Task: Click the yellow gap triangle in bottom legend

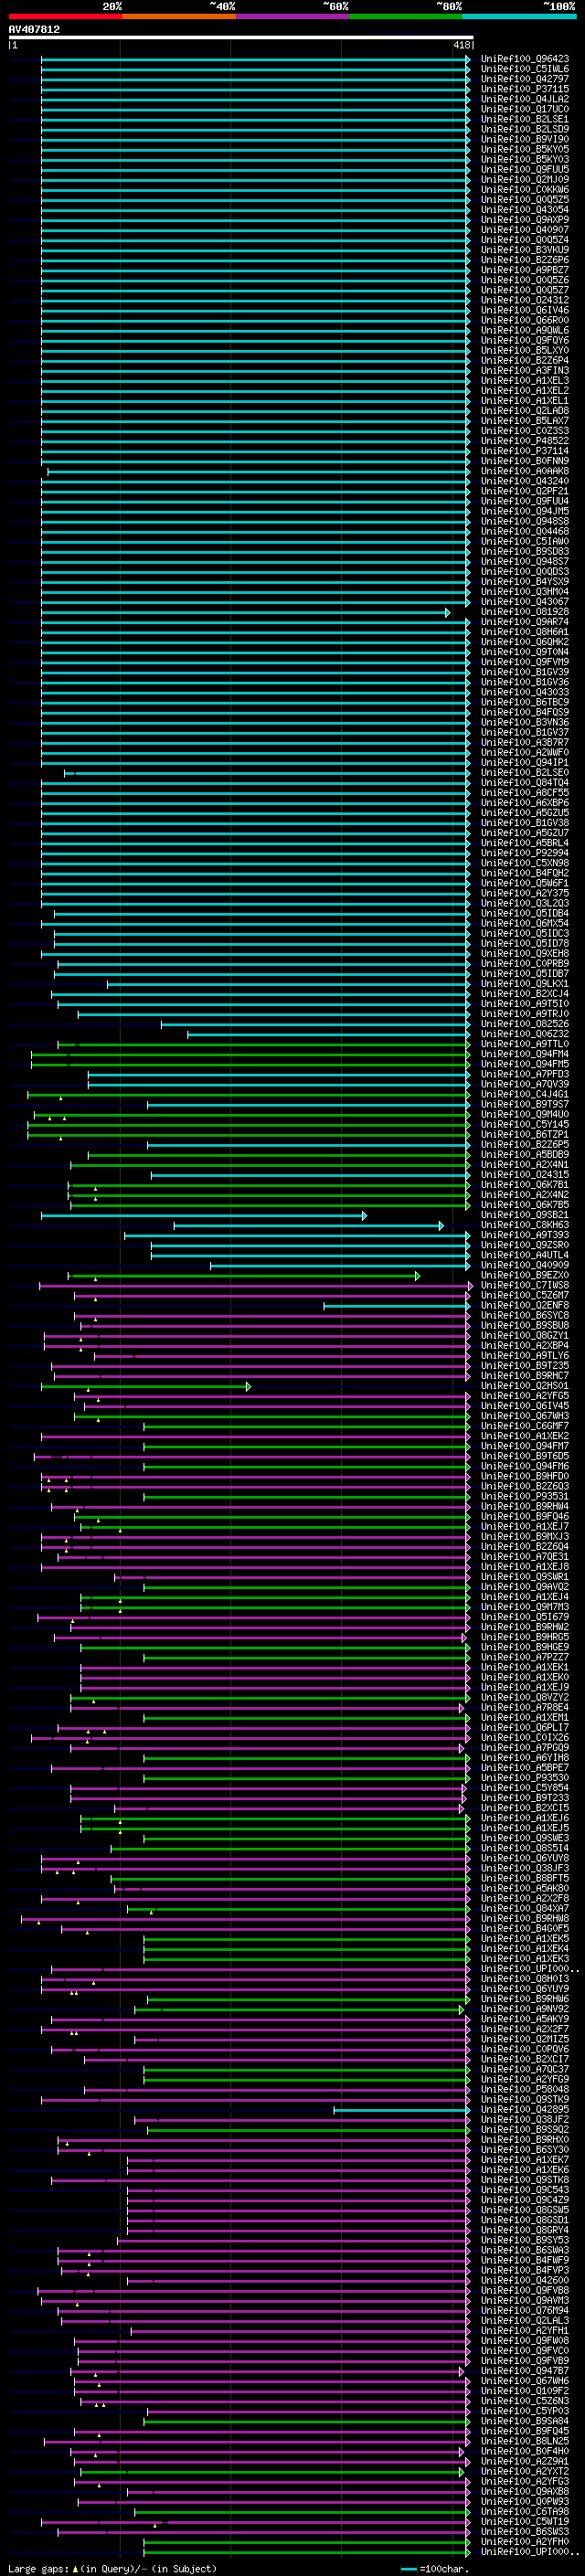Action: tap(75, 2569)
